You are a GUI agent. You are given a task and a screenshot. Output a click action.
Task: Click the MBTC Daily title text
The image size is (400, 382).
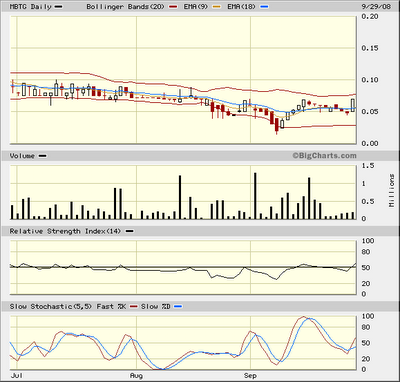coord(31,7)
